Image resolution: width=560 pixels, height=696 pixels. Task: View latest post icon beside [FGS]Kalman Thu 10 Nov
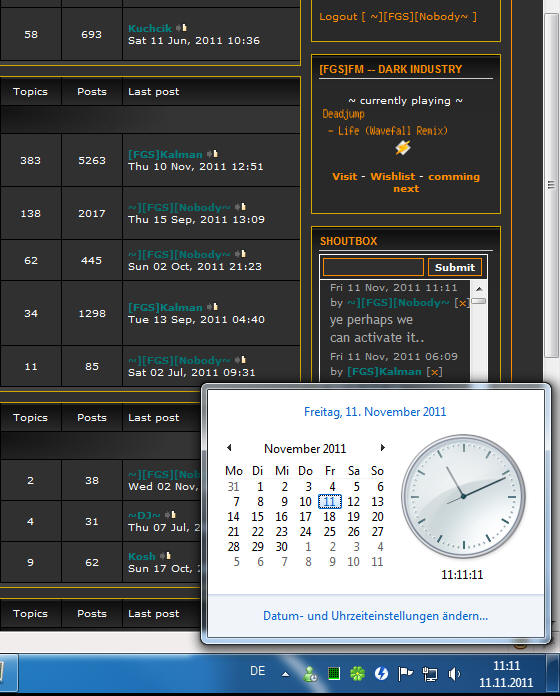pos(213,154)
